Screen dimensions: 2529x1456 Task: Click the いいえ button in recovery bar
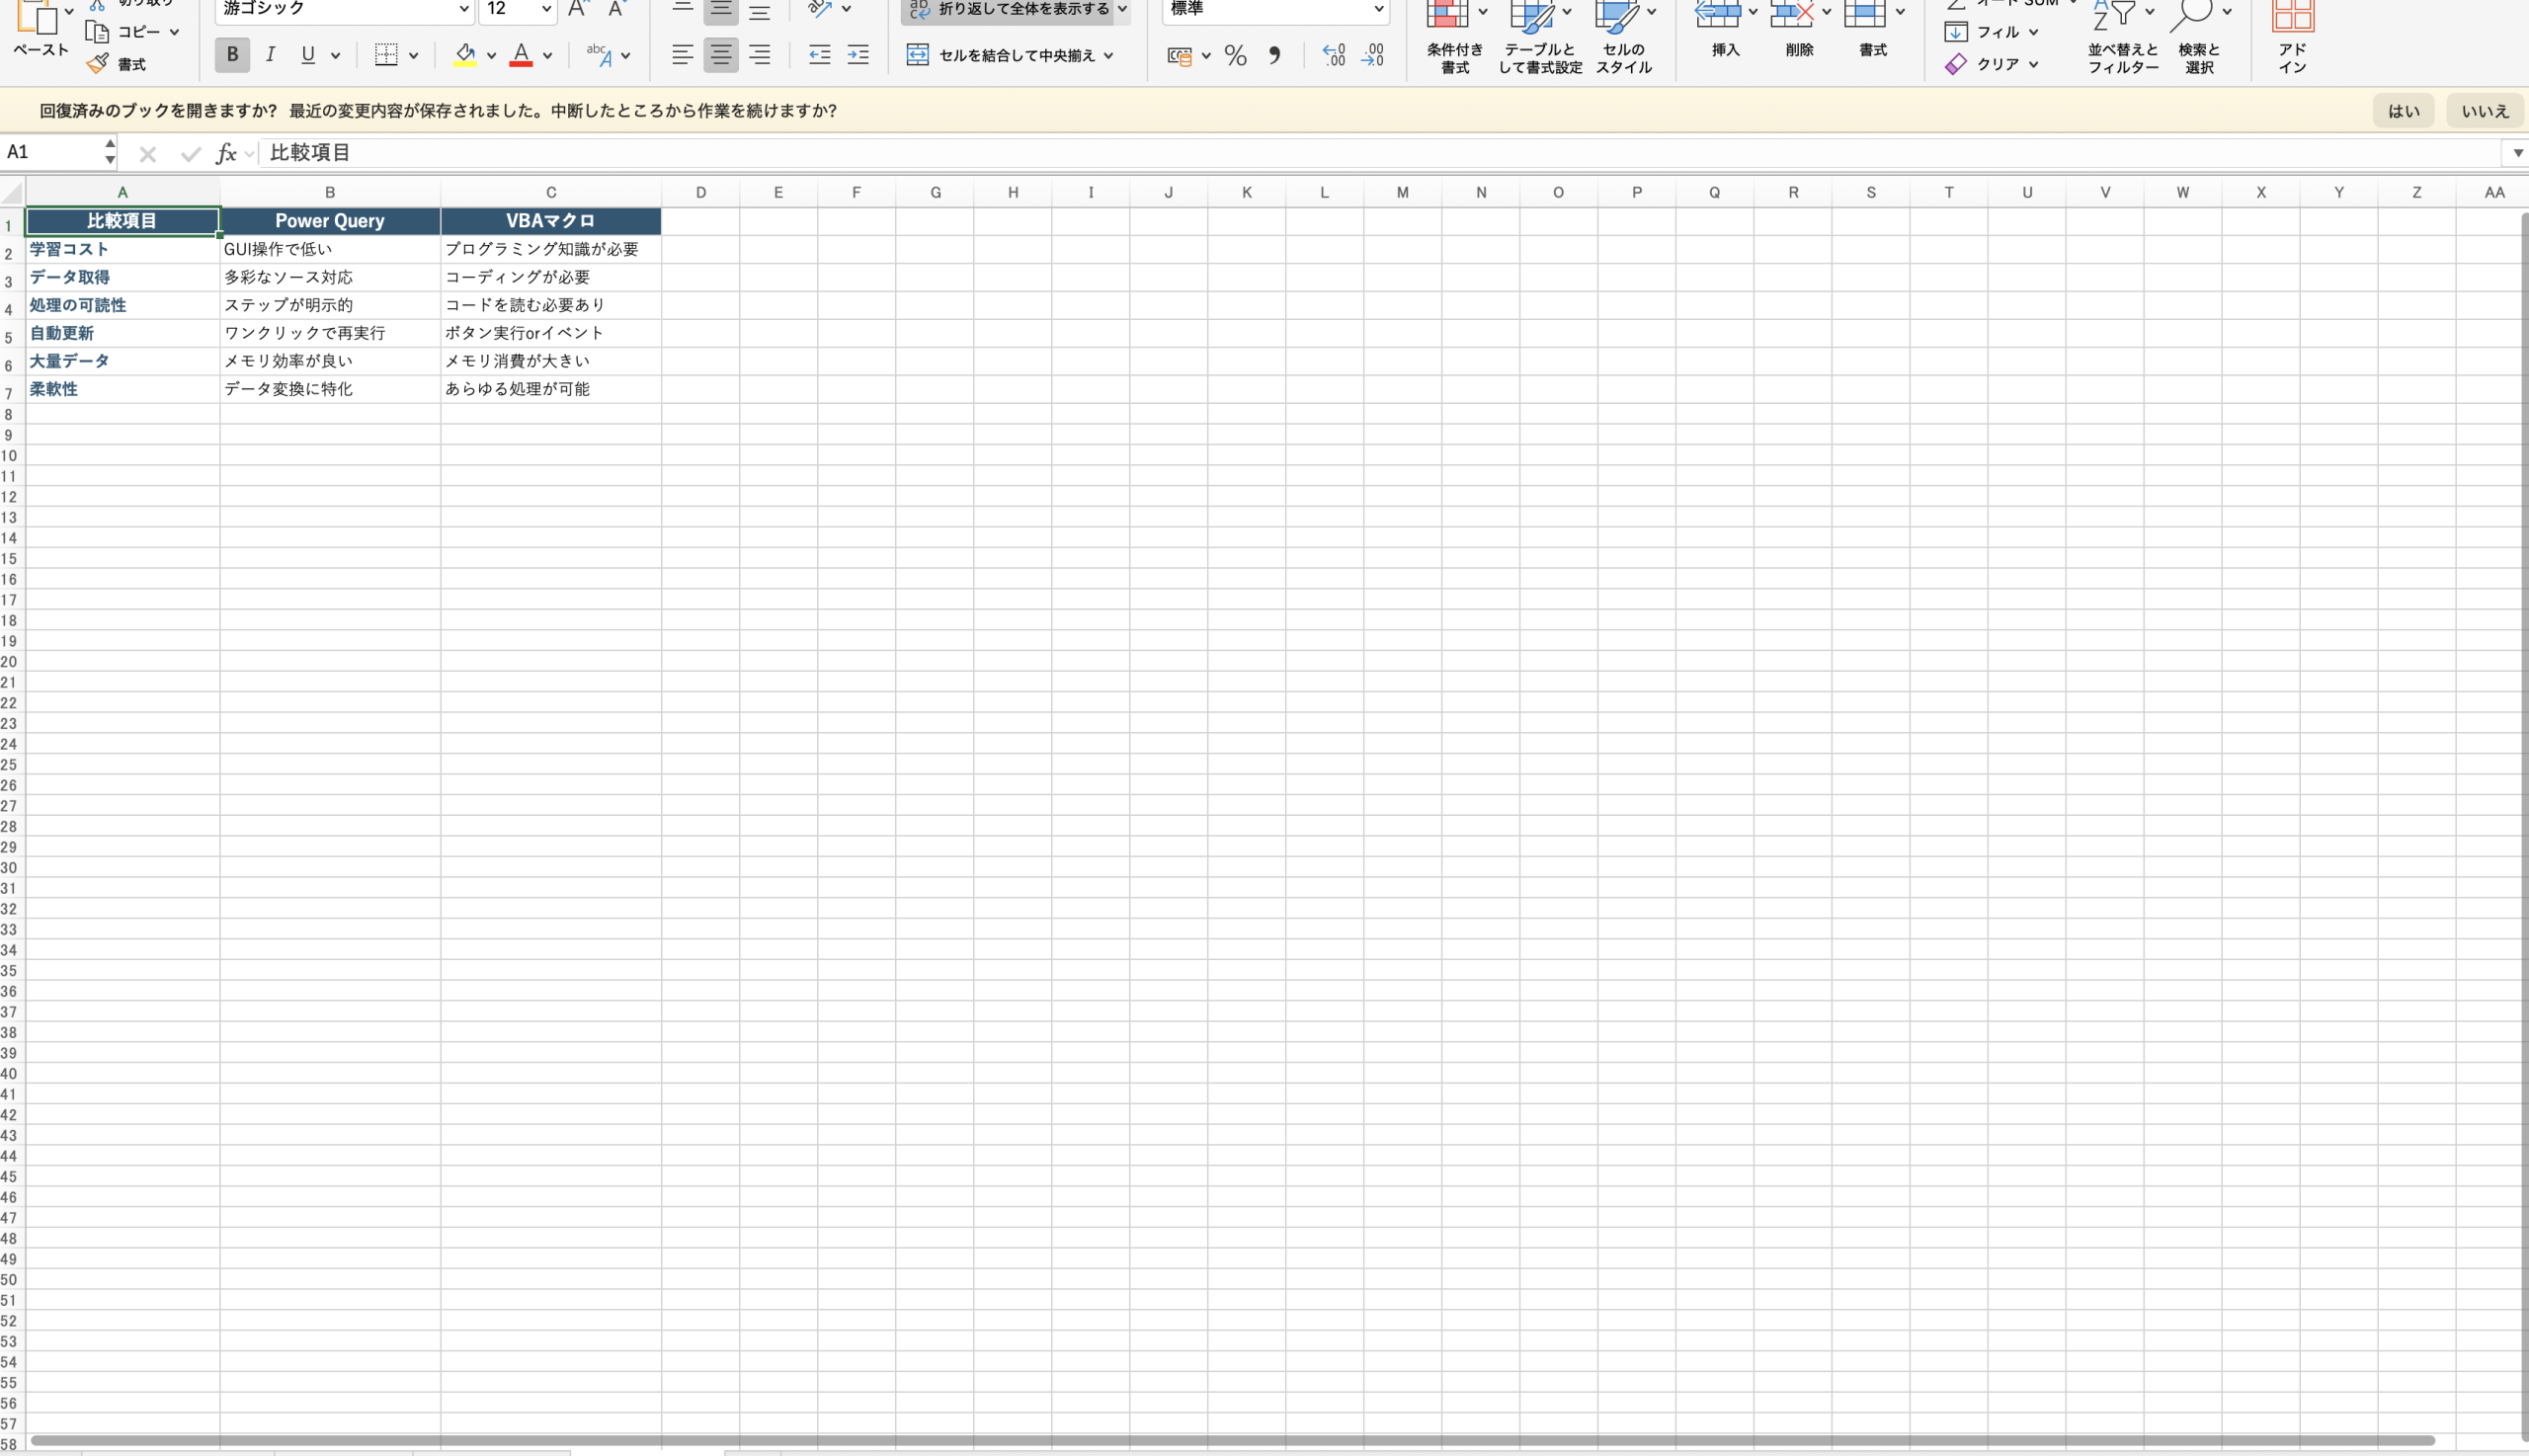tap(2484, 111)
